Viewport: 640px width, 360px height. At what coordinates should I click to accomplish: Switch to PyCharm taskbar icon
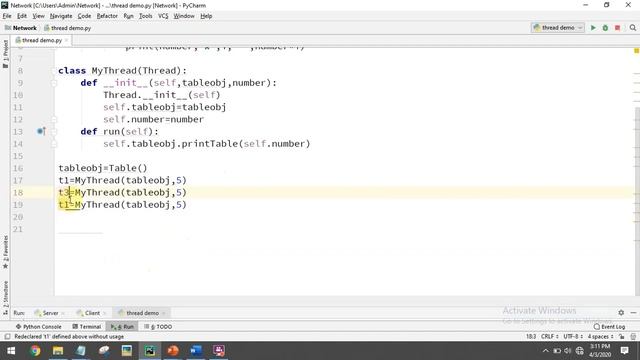tap(150, 351)
